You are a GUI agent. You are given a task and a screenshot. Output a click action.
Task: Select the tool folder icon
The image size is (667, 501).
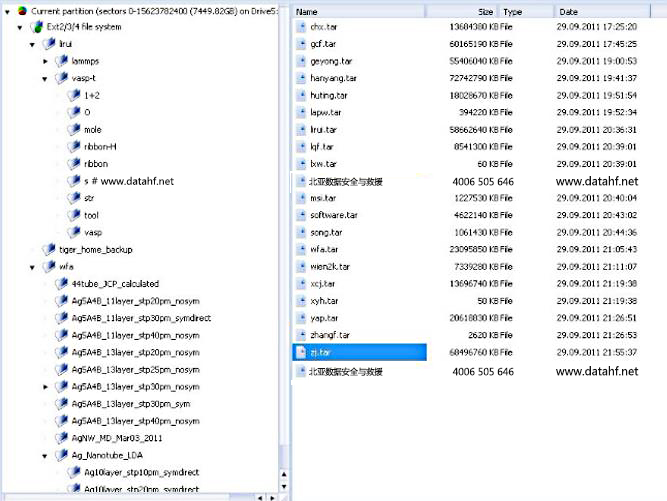[74, 215]
